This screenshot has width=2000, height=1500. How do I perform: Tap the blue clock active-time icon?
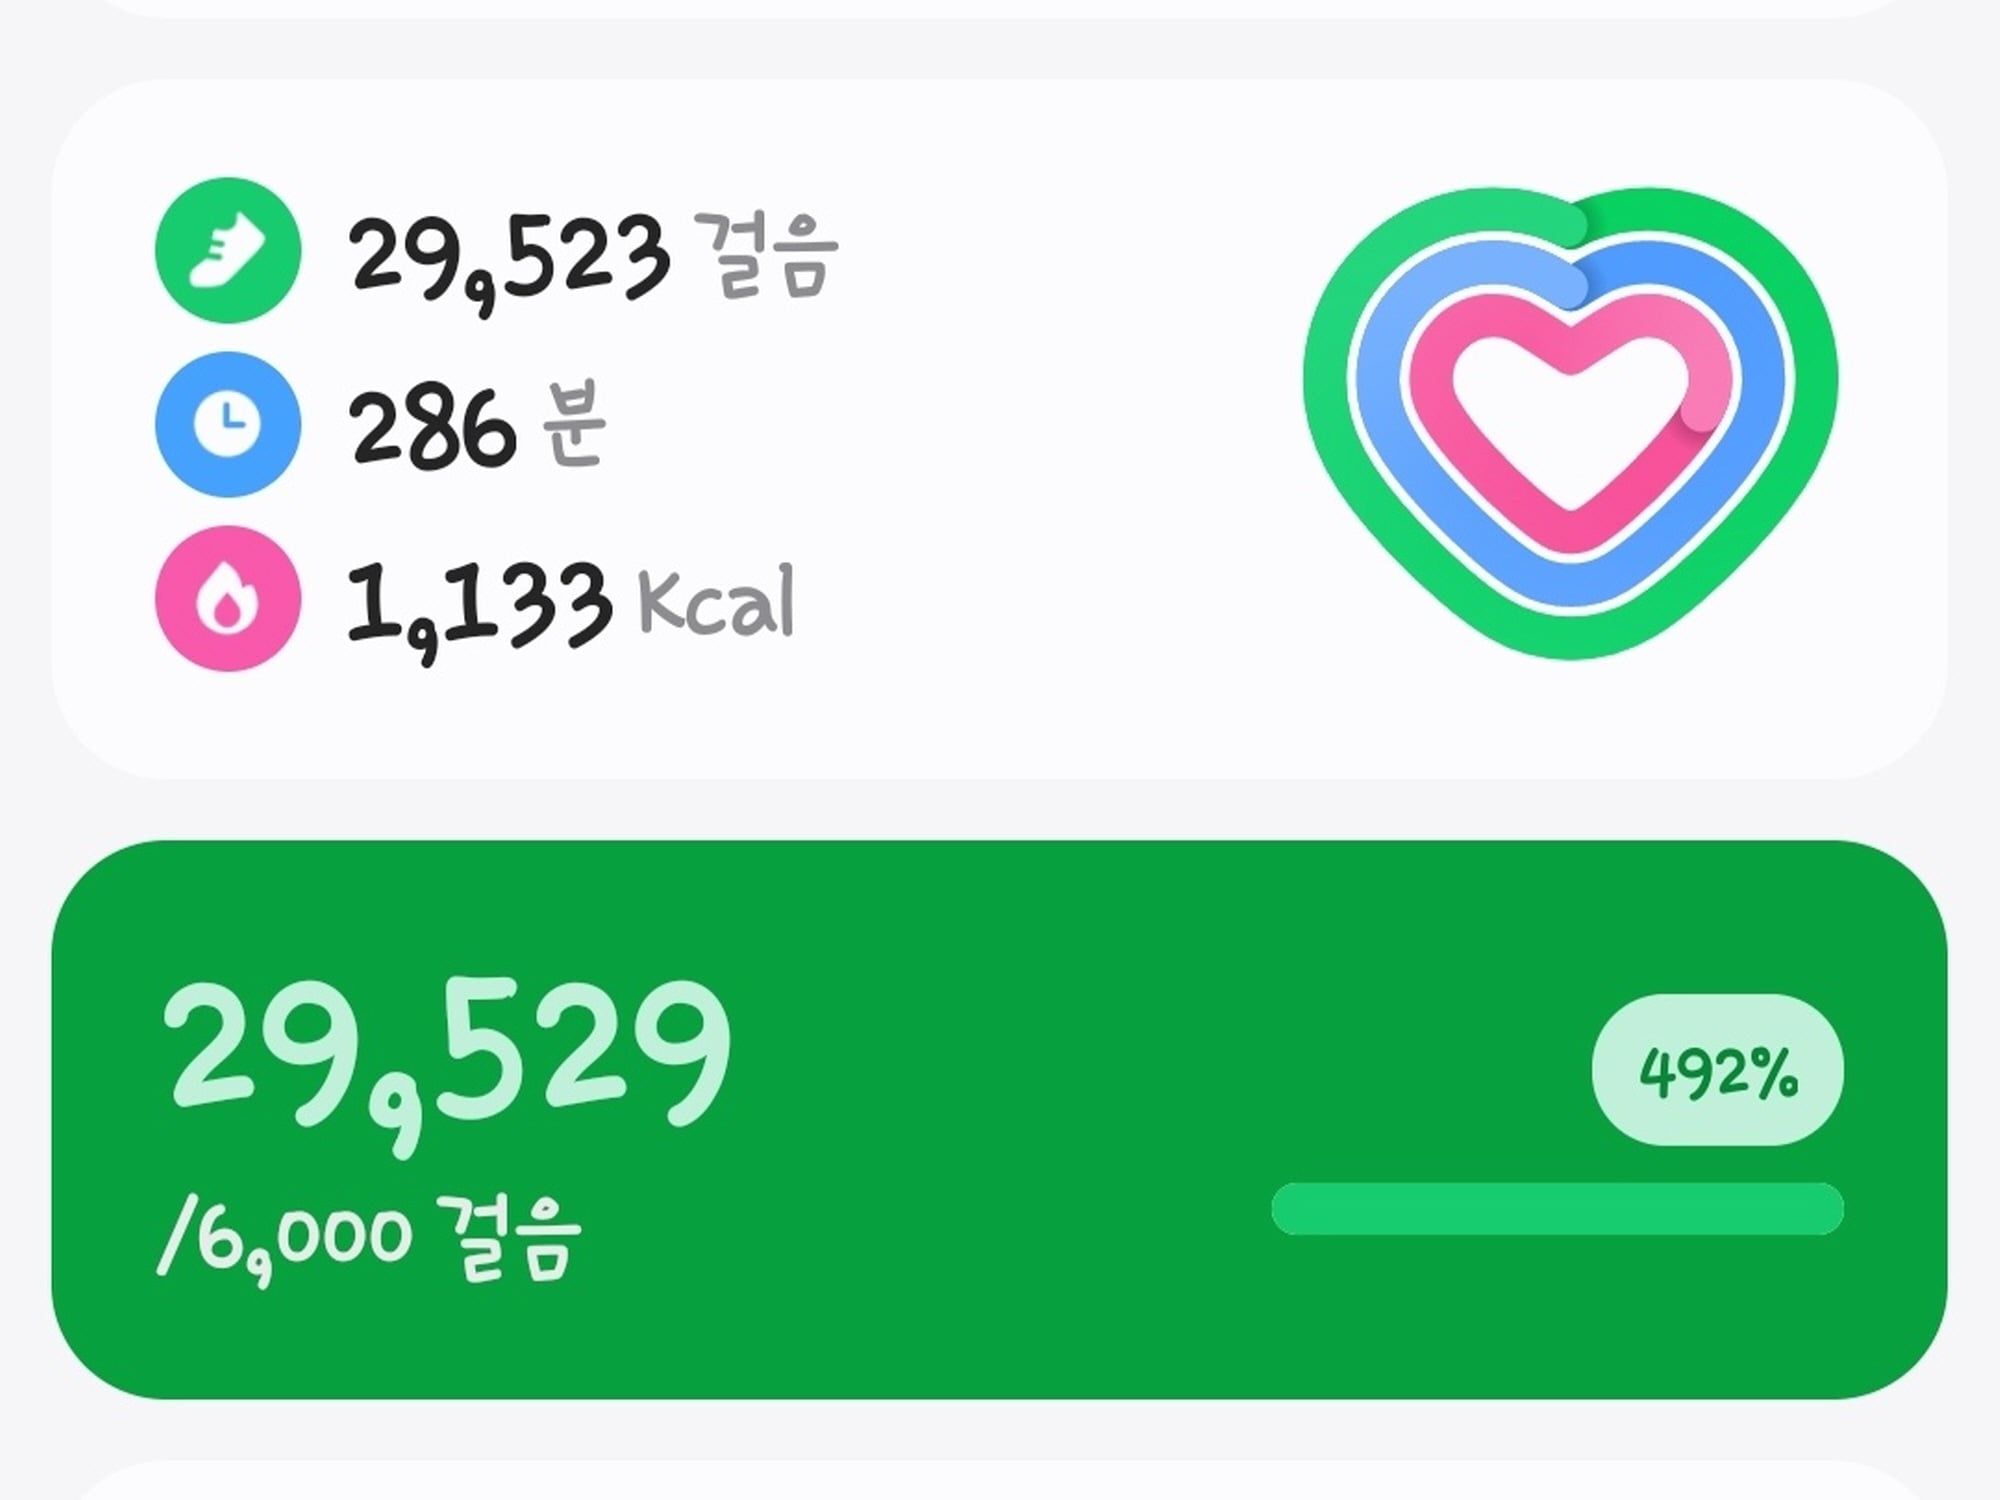(228, 424)
